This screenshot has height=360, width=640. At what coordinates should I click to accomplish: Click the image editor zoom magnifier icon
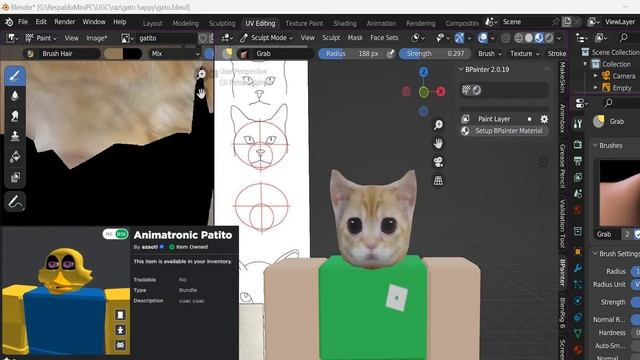tap(201, 74)
